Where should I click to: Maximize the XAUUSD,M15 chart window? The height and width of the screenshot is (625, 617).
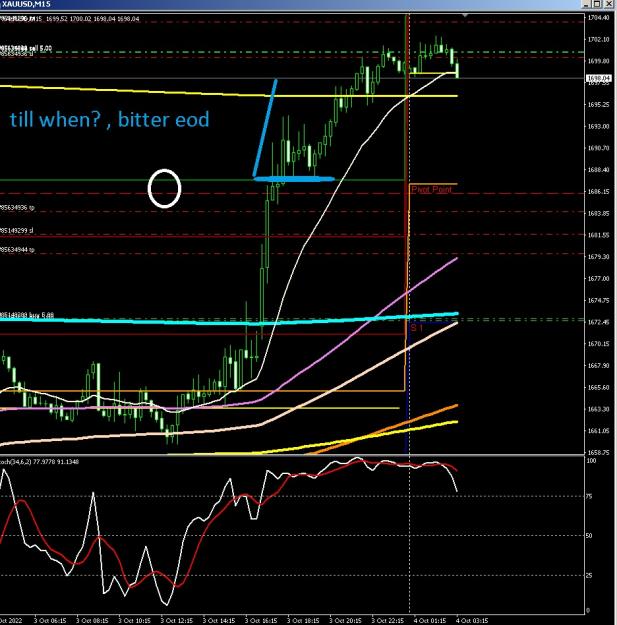pos(597,4)
